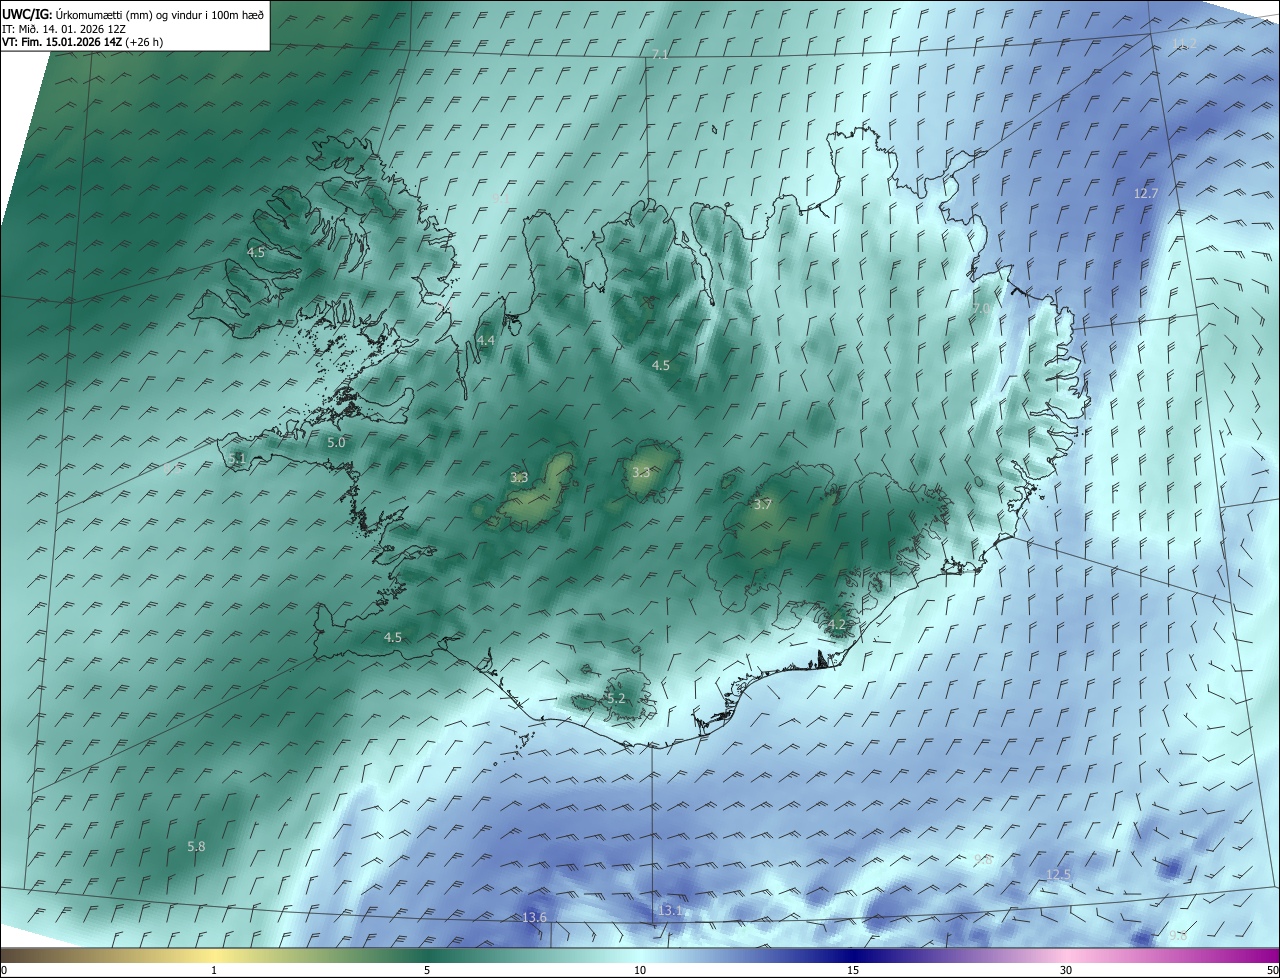Click the 3.7 value label on the glacier
The height and width of the screenshot is (978, 1280).
(763, 504)
